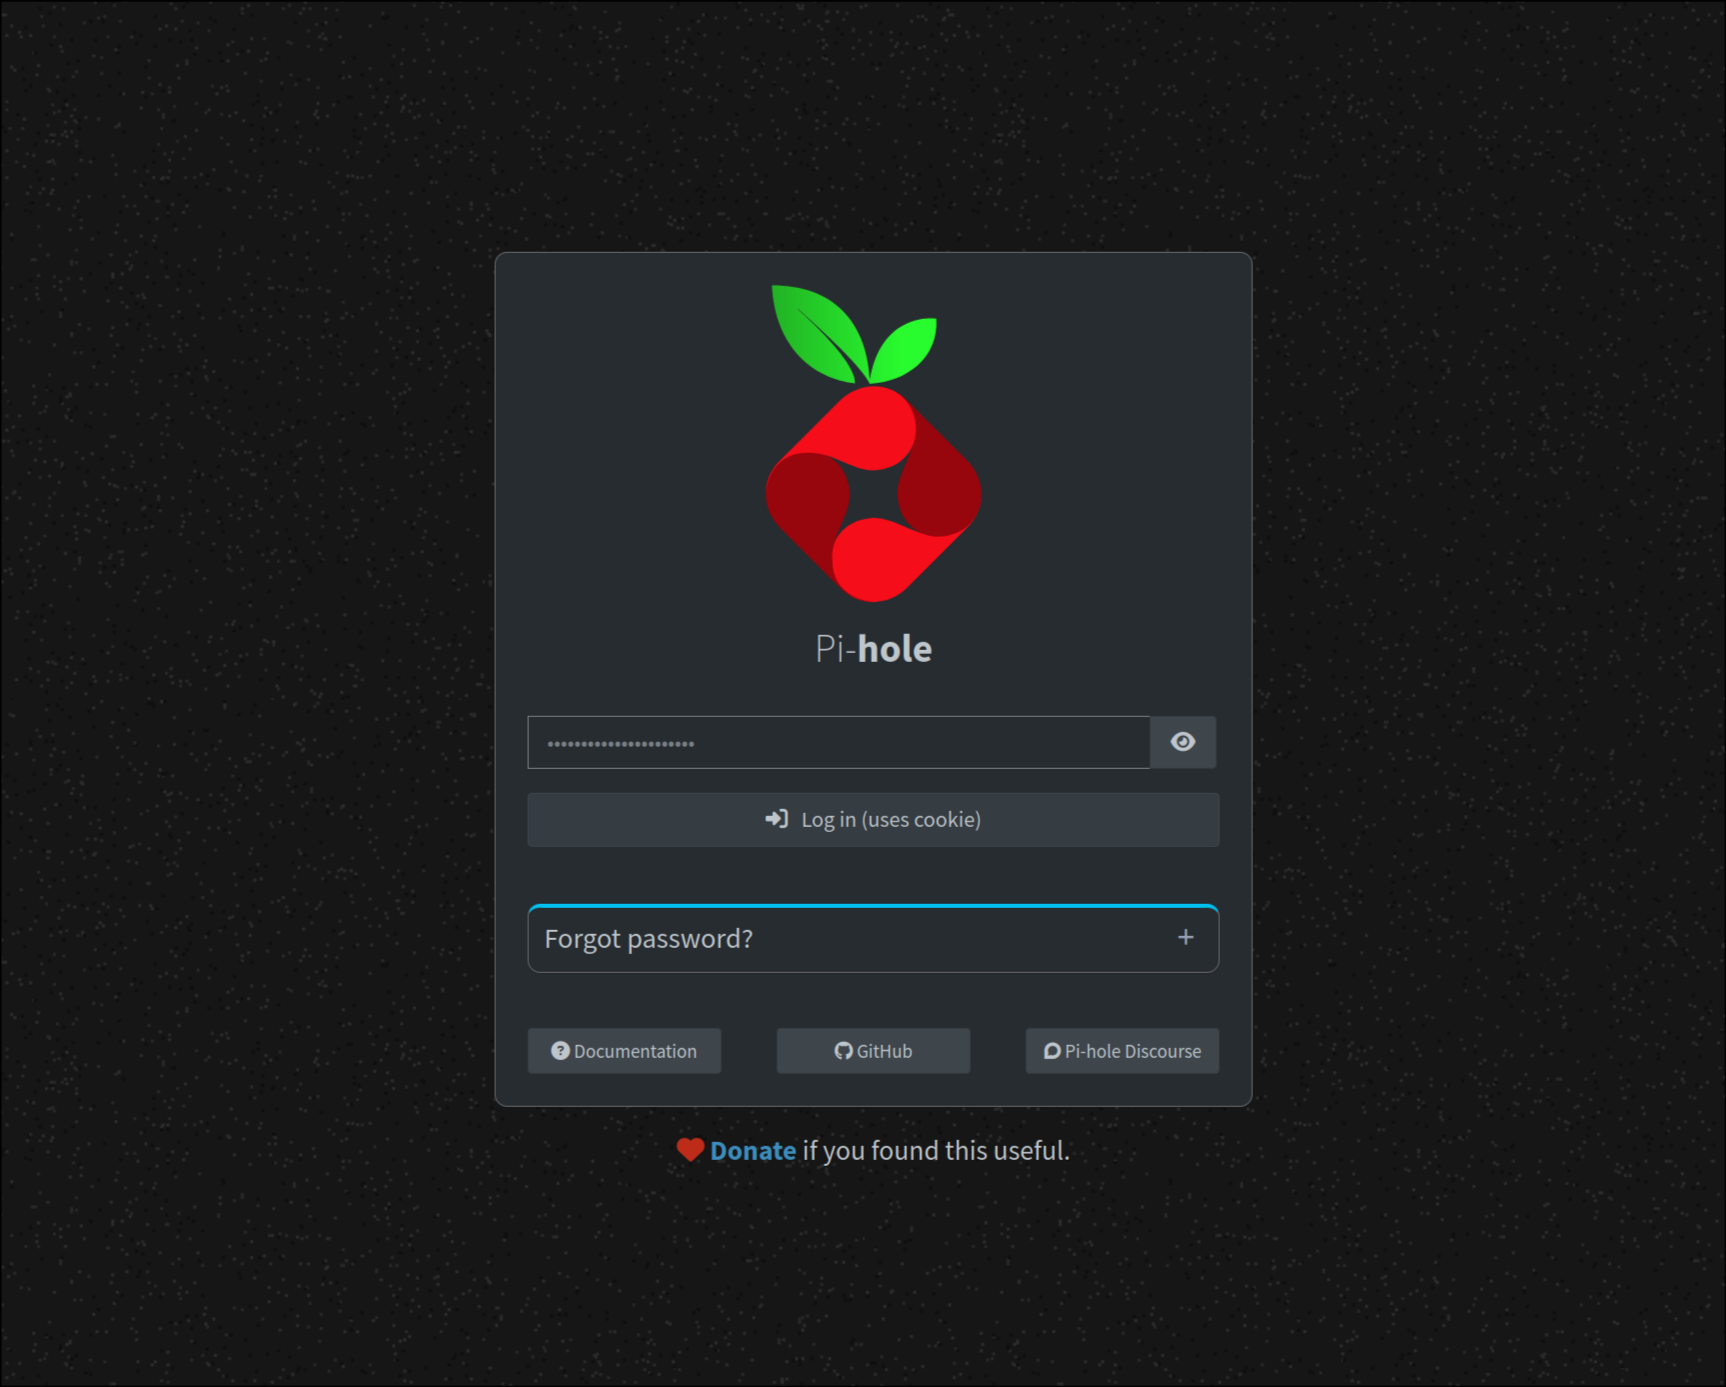This screenshot has width=1726, height=1387.
Task: Click the GitHub octocat icon
Action: pyautogui.click(x=843, y=1050)
